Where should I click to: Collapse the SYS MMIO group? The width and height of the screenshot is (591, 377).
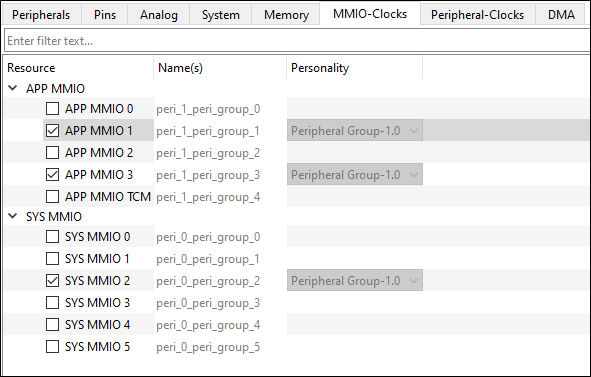click(13, 216)
